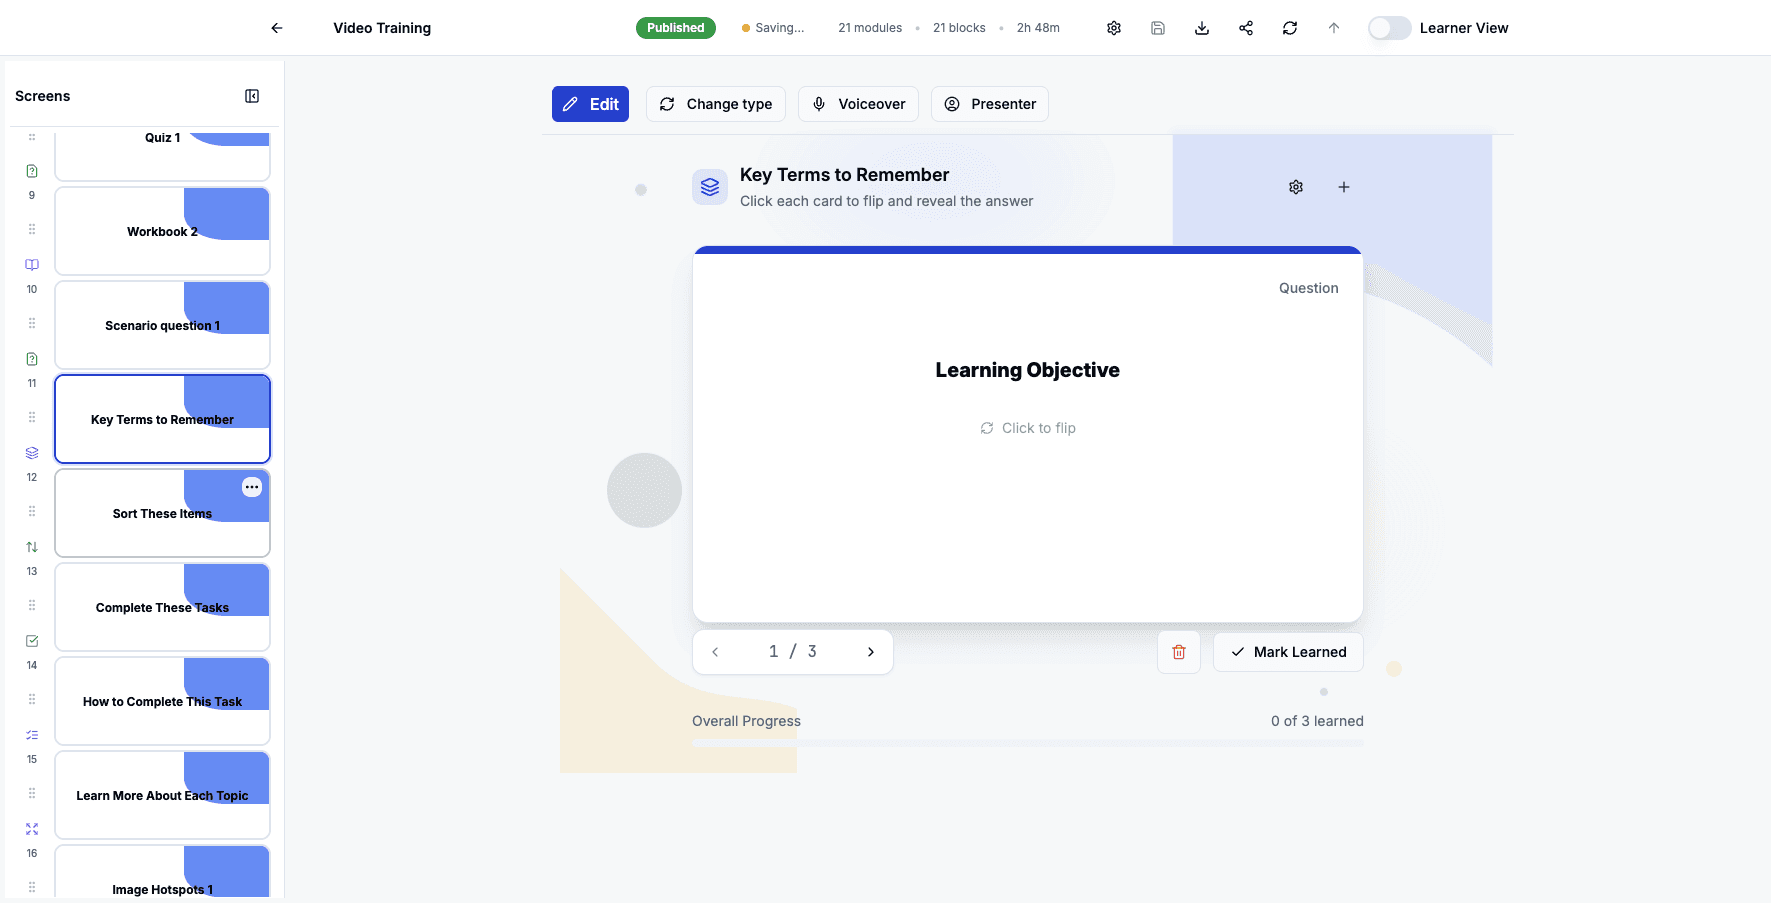Click the drag handle beside Scenario question 1

tap(32, 323)
